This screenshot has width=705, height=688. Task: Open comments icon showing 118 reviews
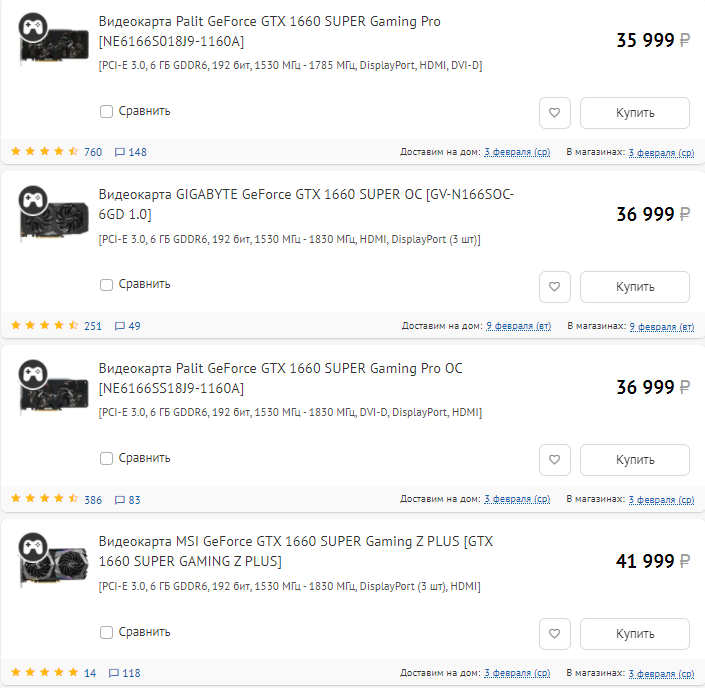click(x=114, y=673)
